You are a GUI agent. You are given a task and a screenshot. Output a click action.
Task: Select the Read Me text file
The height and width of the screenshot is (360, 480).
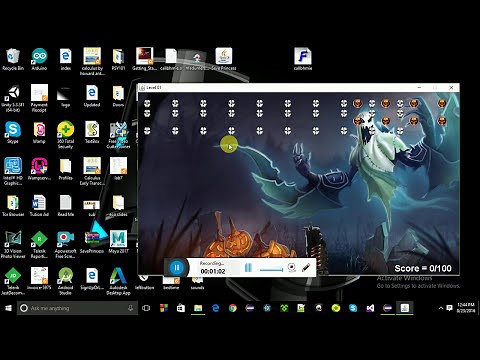point(66,206)
